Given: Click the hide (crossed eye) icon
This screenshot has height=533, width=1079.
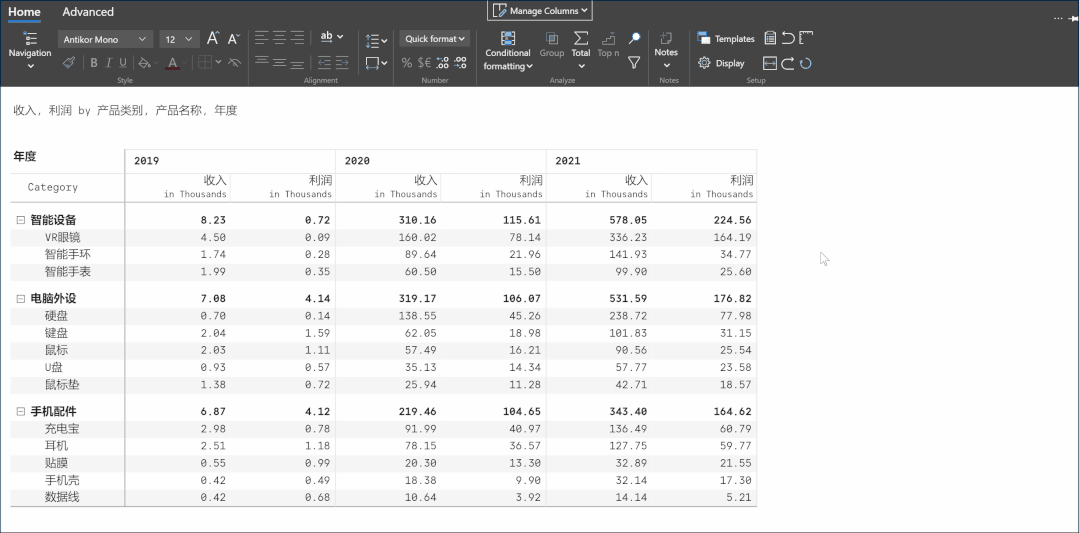Looking at the screenshot, I should pos(234,63).
